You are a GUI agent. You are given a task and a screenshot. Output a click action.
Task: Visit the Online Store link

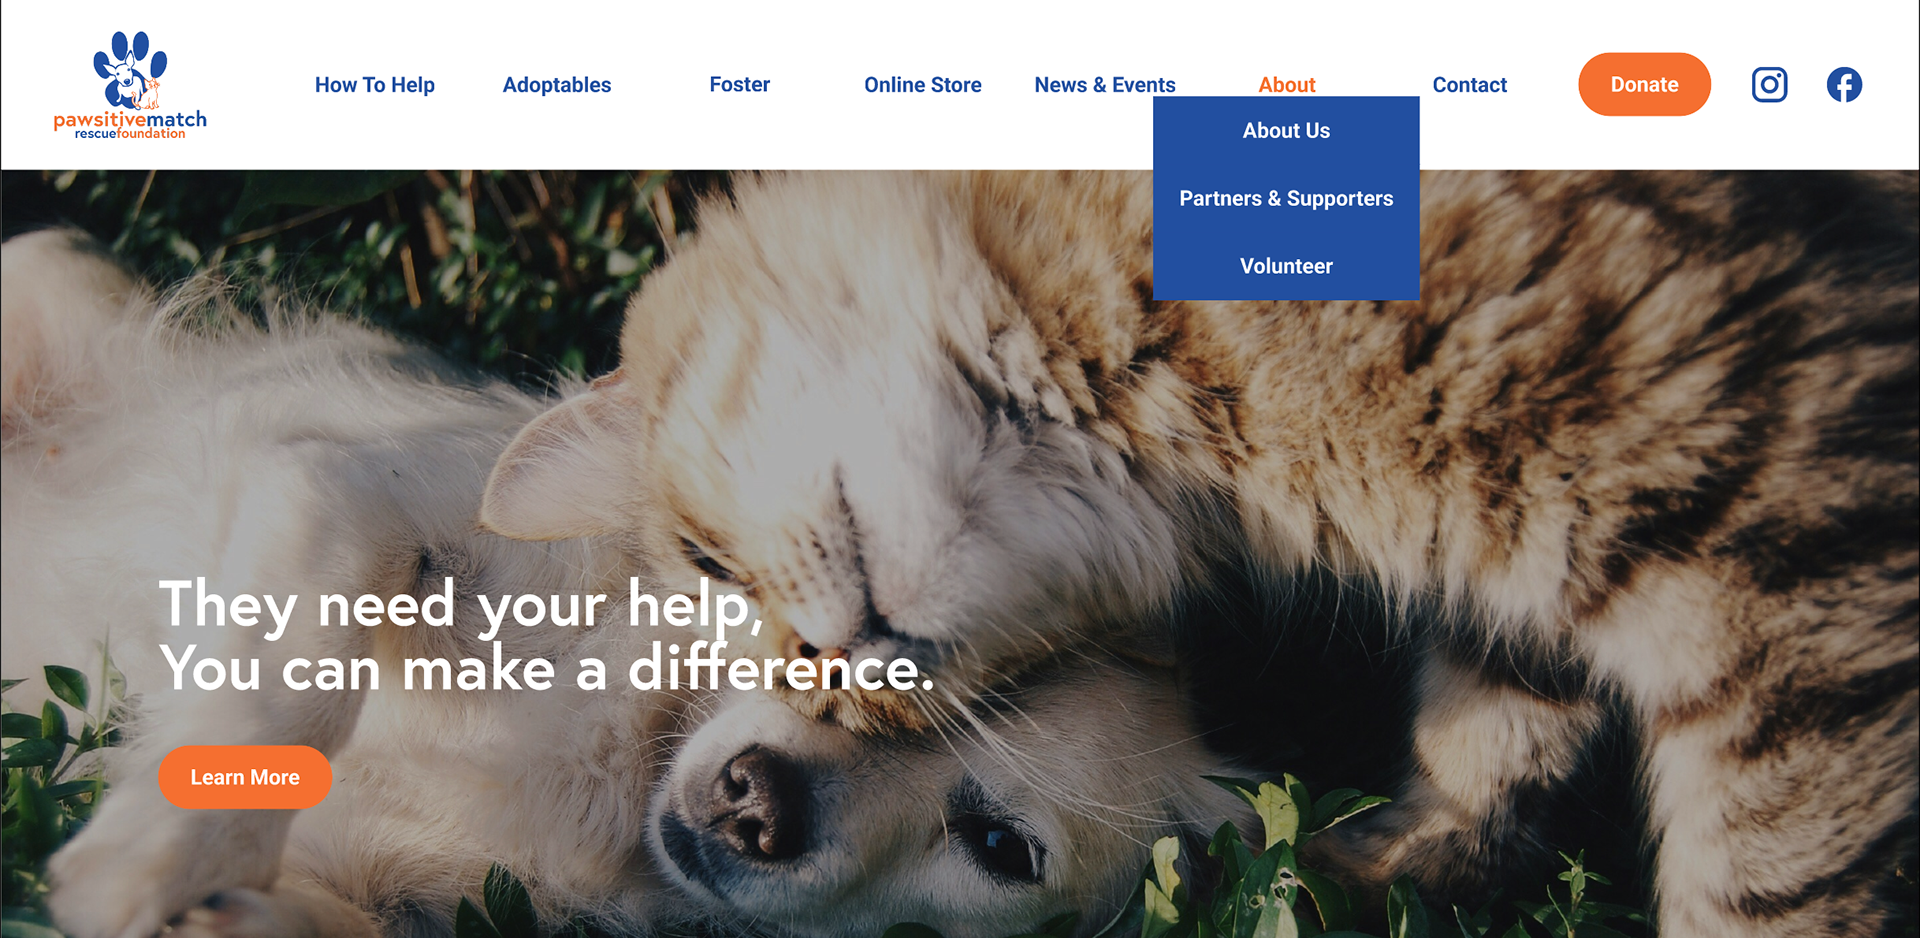click(x=923, y=85)
